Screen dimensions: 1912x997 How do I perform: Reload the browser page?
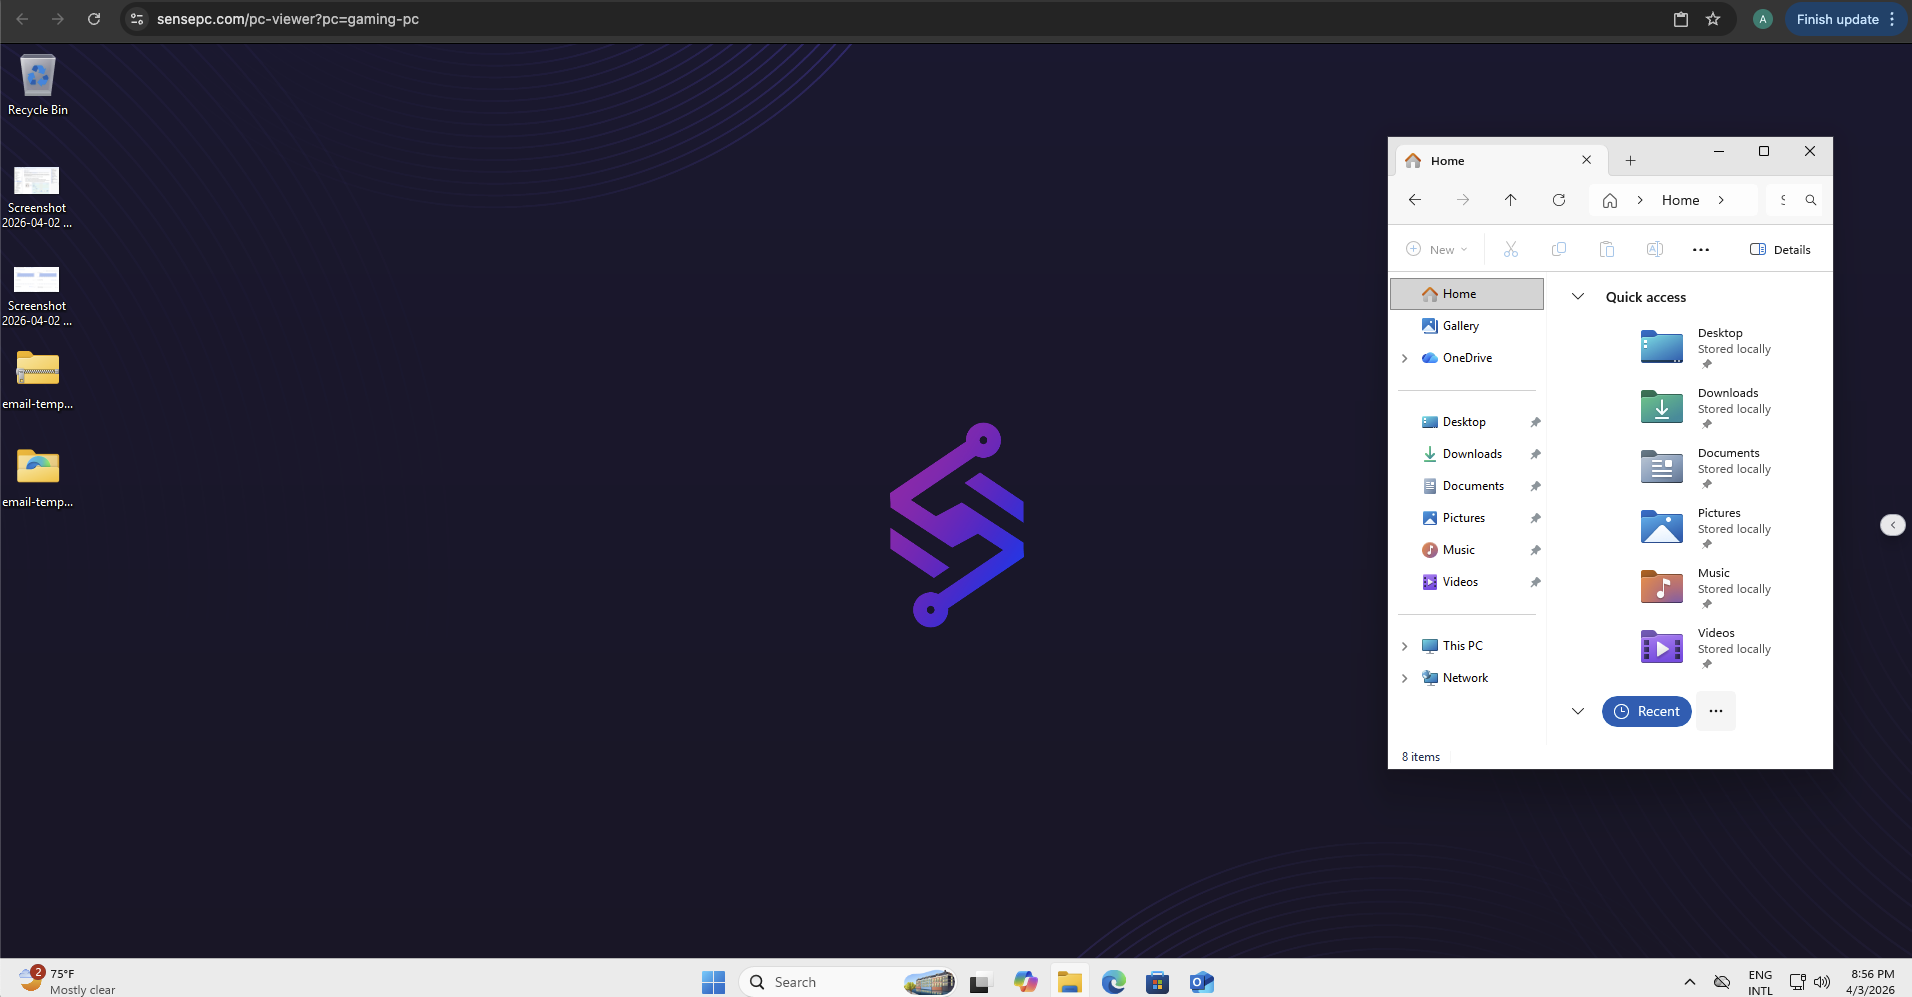pyautogui.click(x=94, y=19)
